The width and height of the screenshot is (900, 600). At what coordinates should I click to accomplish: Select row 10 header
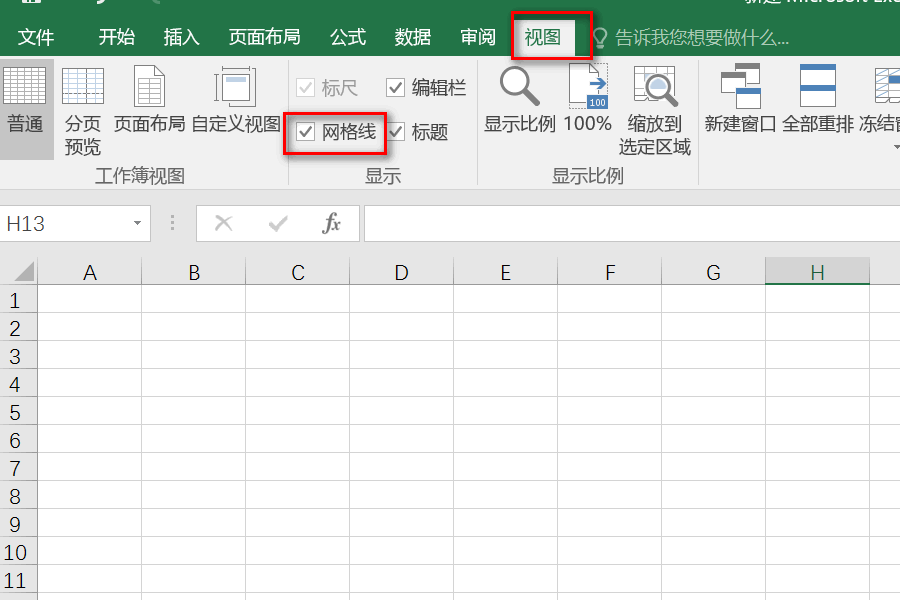[18, 552]
